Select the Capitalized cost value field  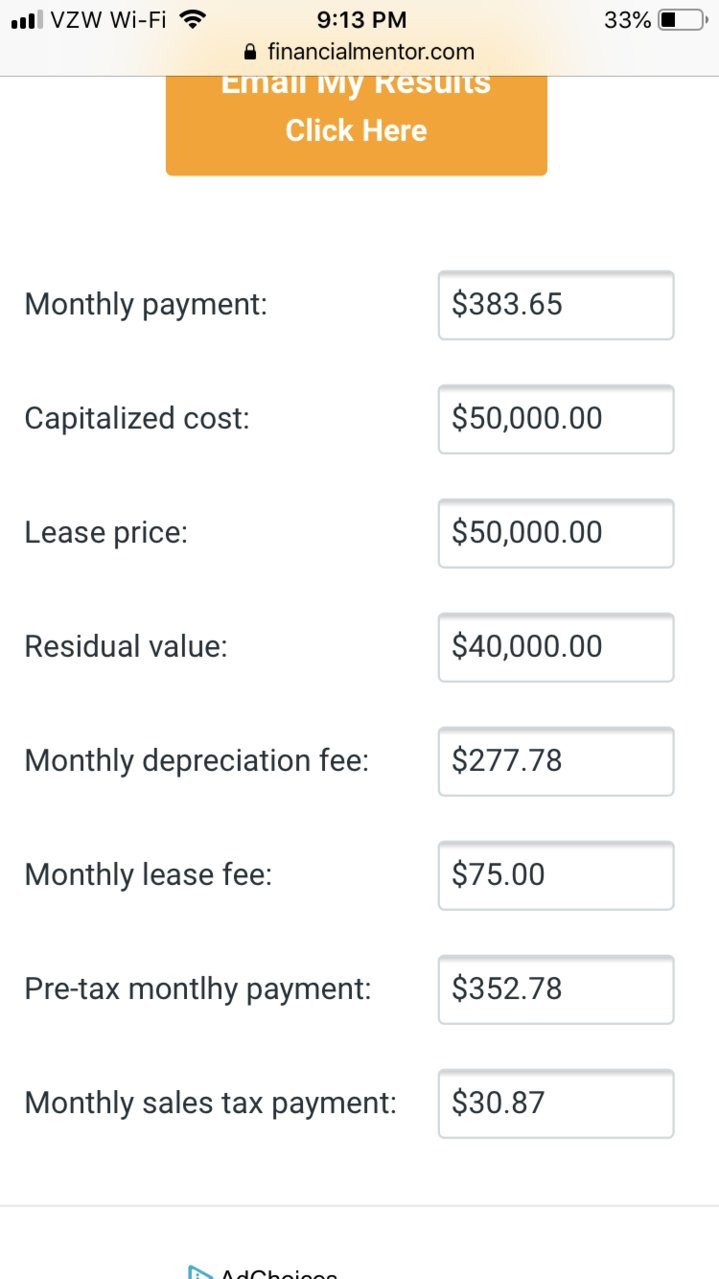(556, 419)
